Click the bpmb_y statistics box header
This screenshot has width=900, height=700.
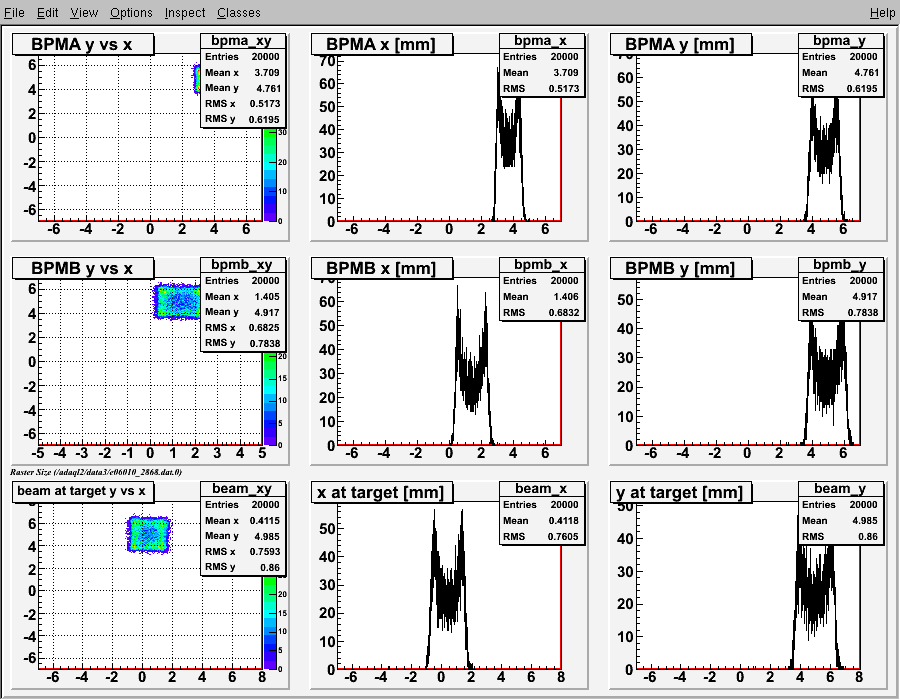click(x=840, y=265)
